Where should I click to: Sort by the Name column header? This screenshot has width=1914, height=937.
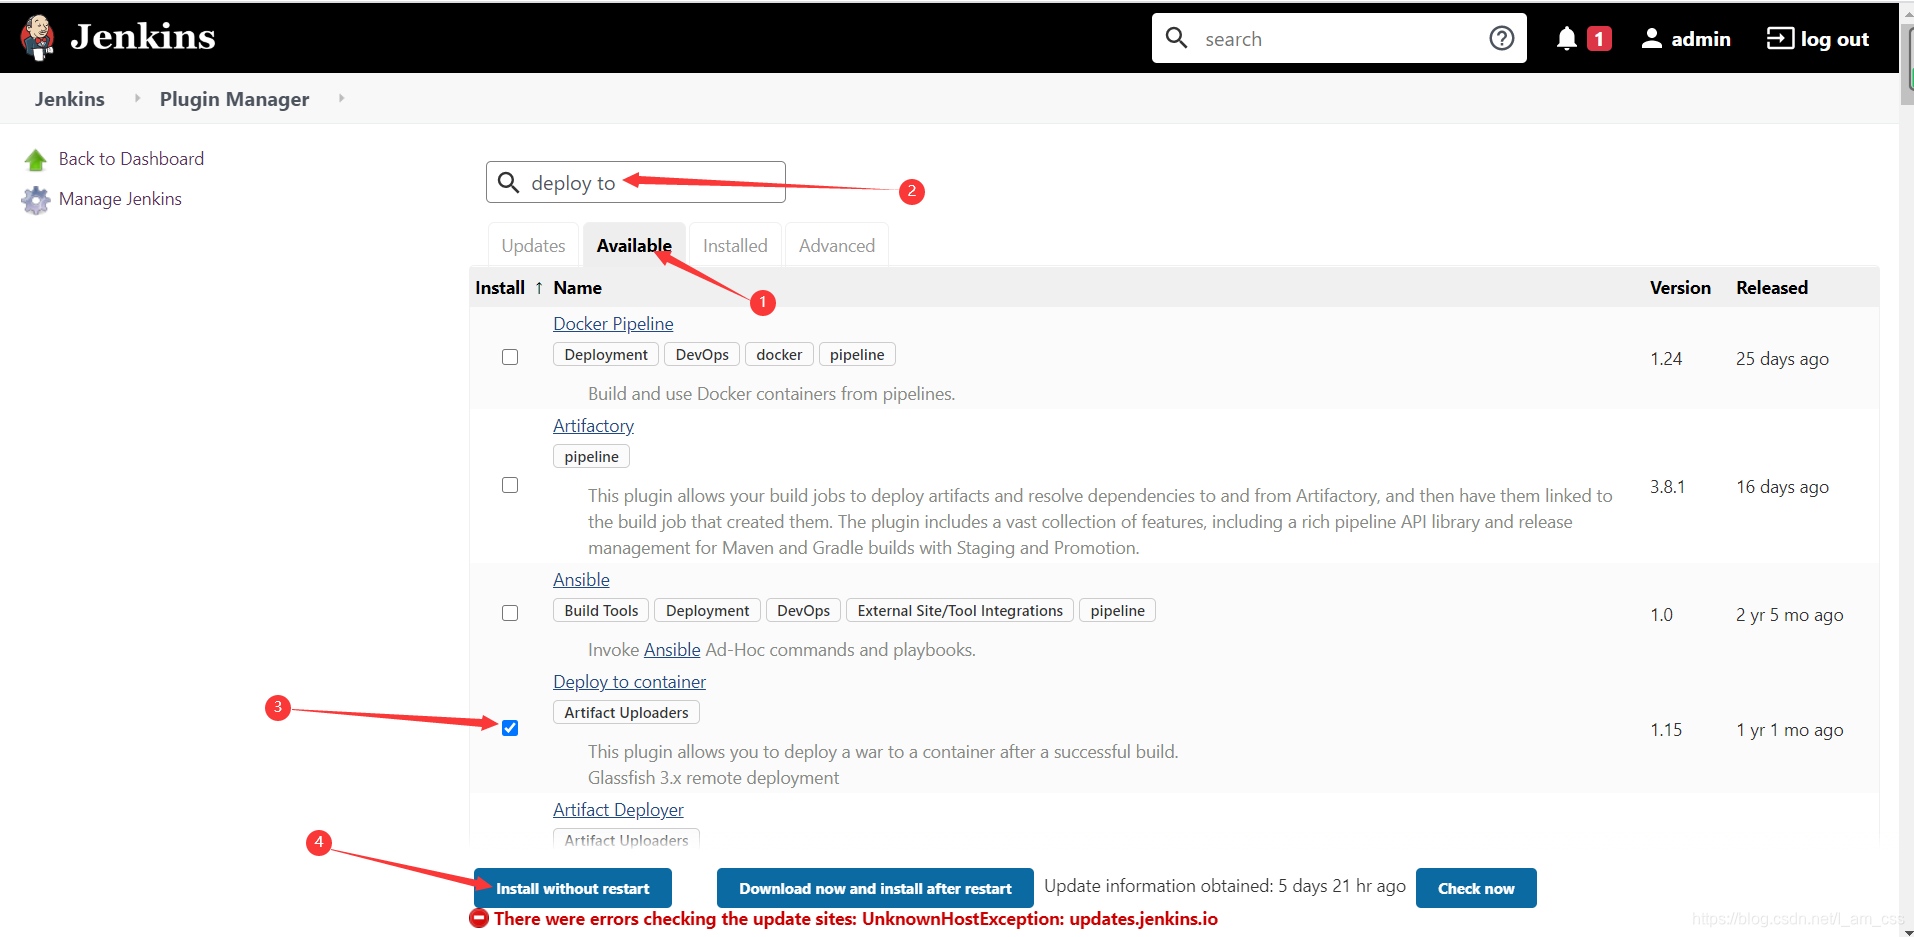(x=577, y=288)
